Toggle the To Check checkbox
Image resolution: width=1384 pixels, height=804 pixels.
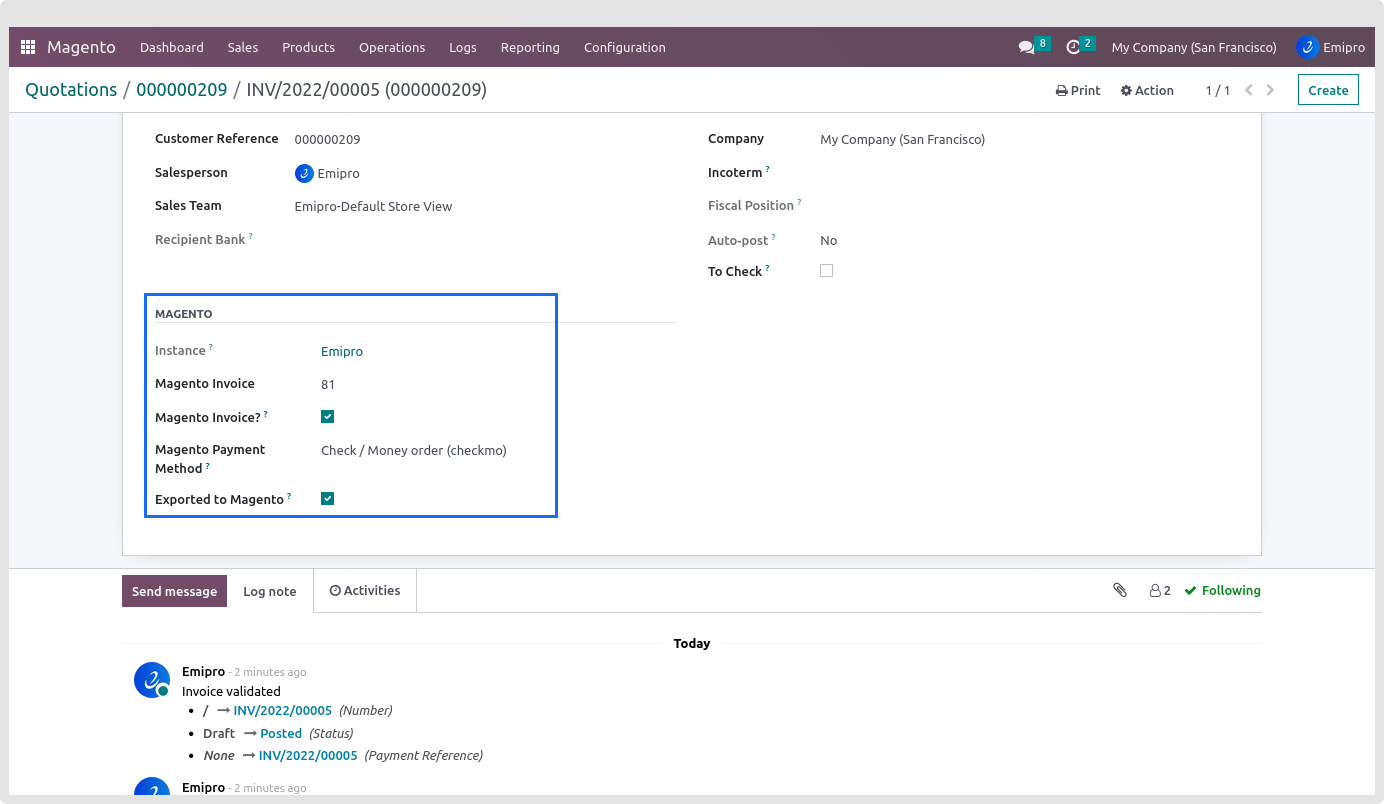tap(826, 271)
